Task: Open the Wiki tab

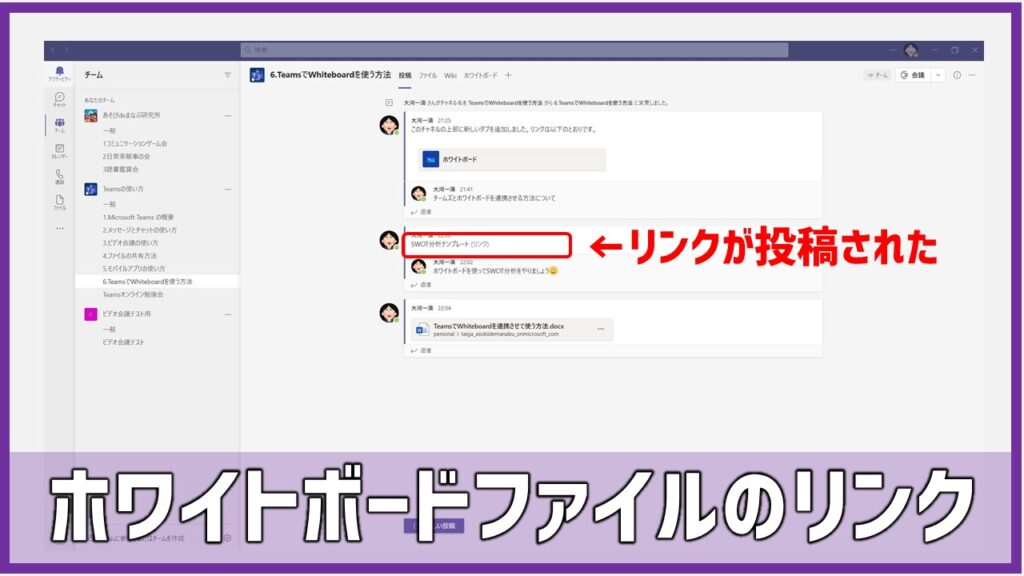Action: tap(451, 76)
